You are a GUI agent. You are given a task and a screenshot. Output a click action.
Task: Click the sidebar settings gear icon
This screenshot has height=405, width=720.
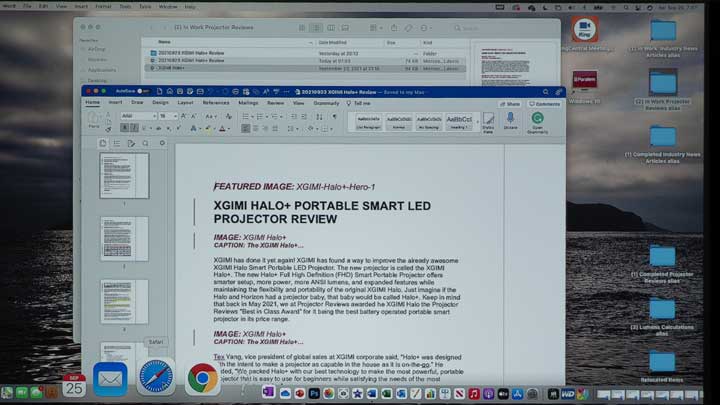(162, 143)
